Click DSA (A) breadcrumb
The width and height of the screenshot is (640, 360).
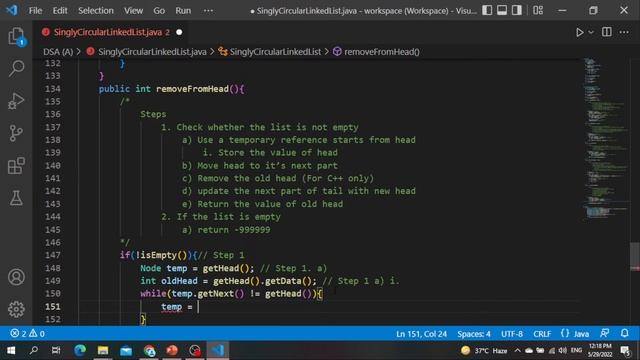(58, 52)
